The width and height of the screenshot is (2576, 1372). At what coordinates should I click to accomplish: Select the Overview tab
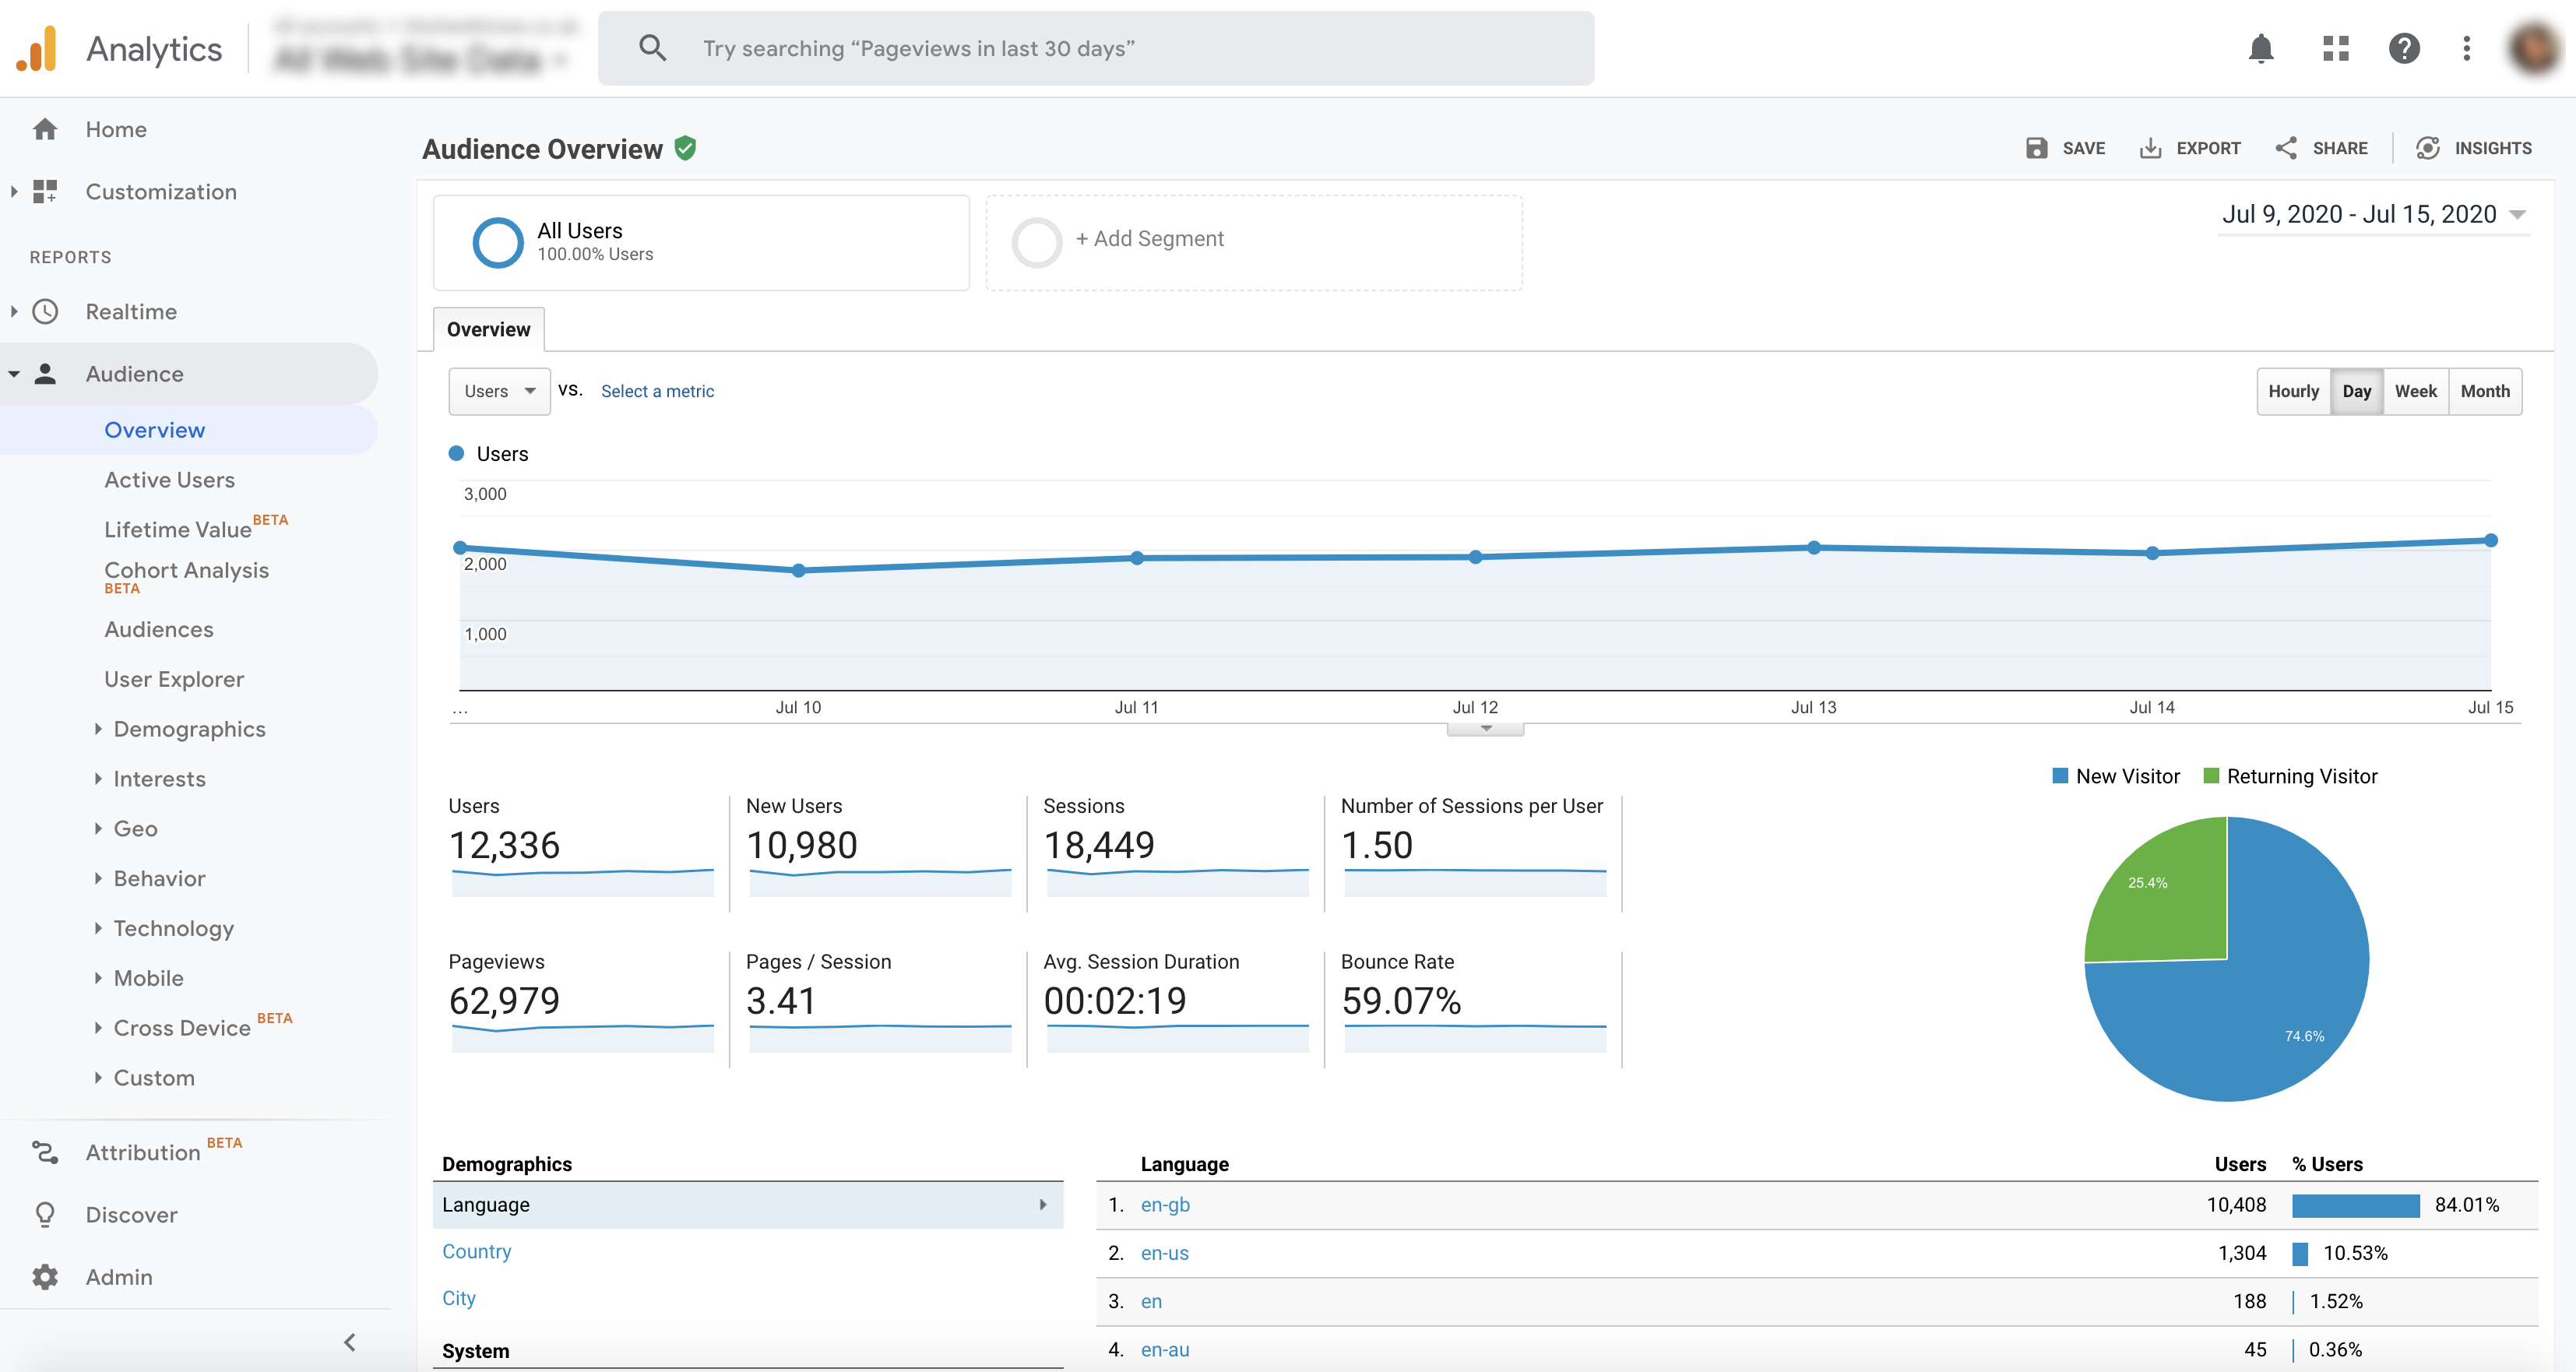489,329
